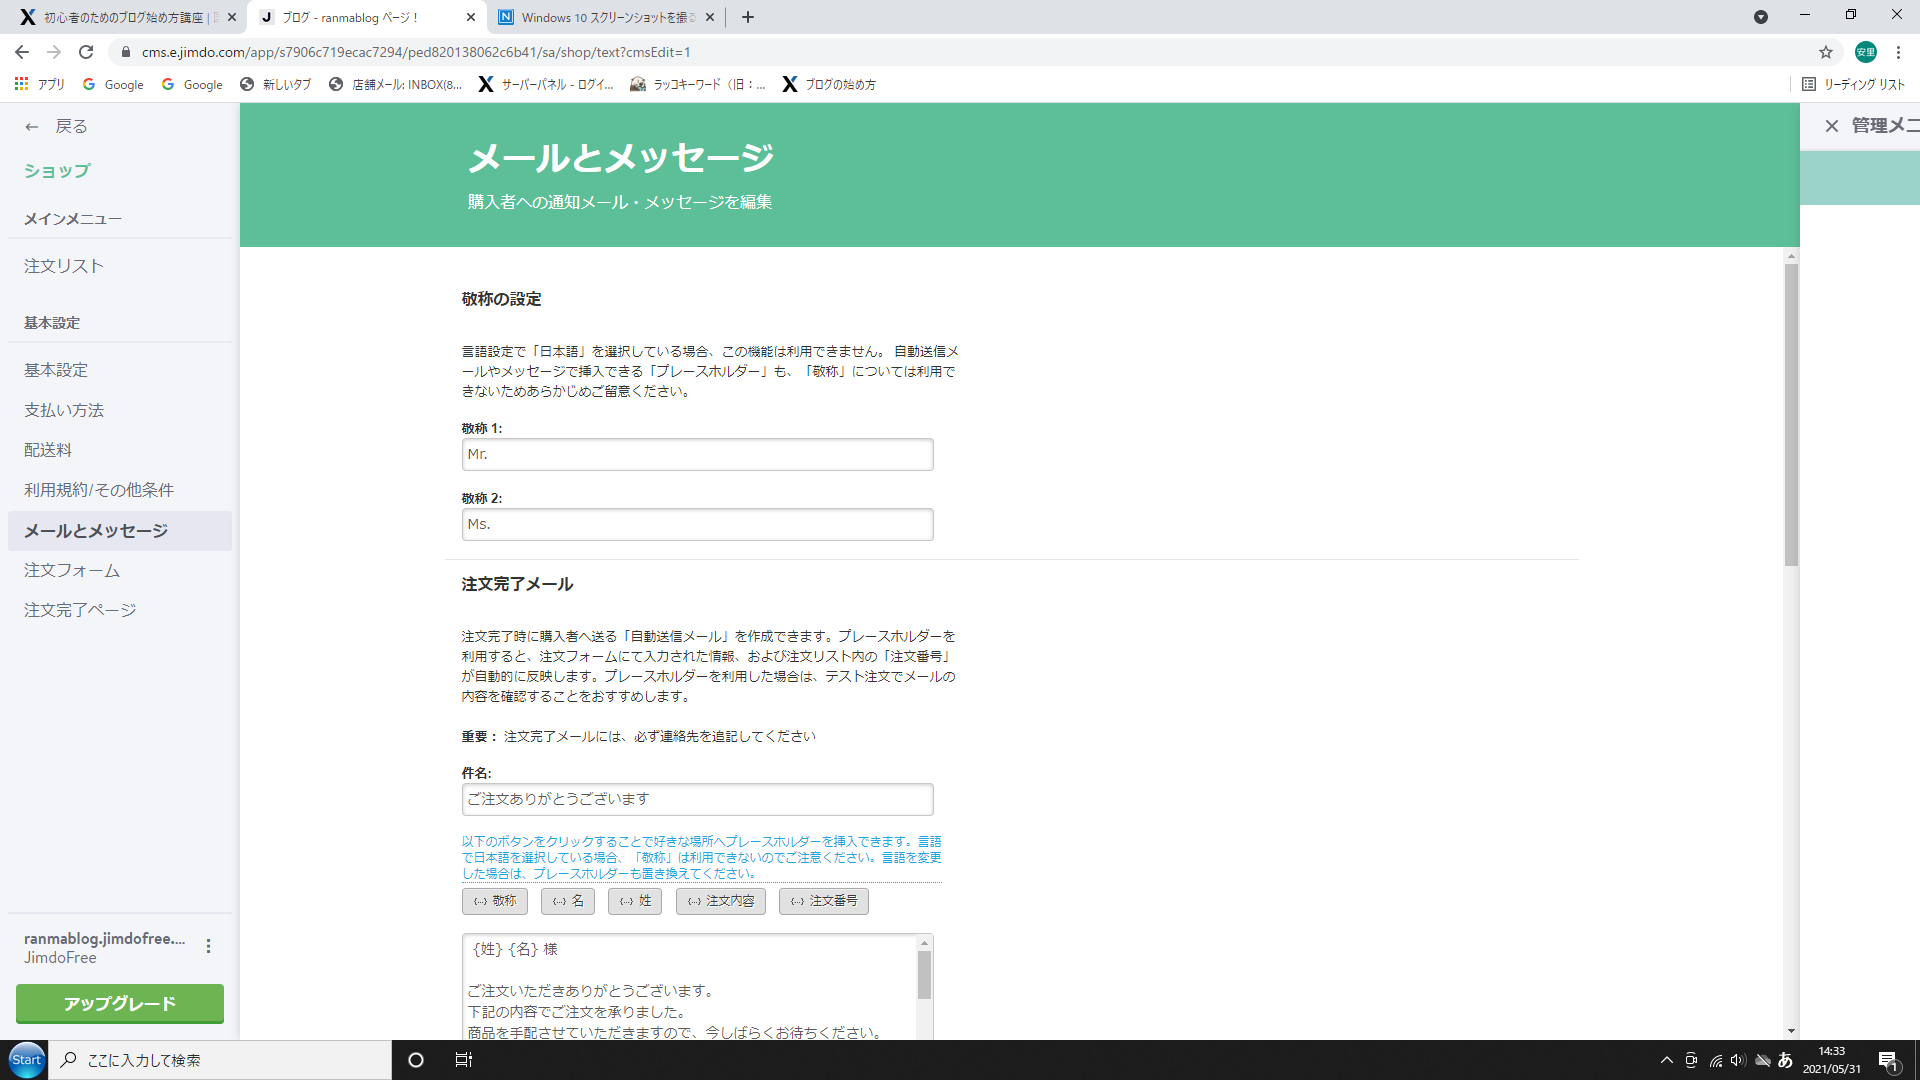Image resolution: width=1920 pixels, height=1080 pixels.
Task: Click the Cortana circle icon in taskbar
Action: 416,1060
